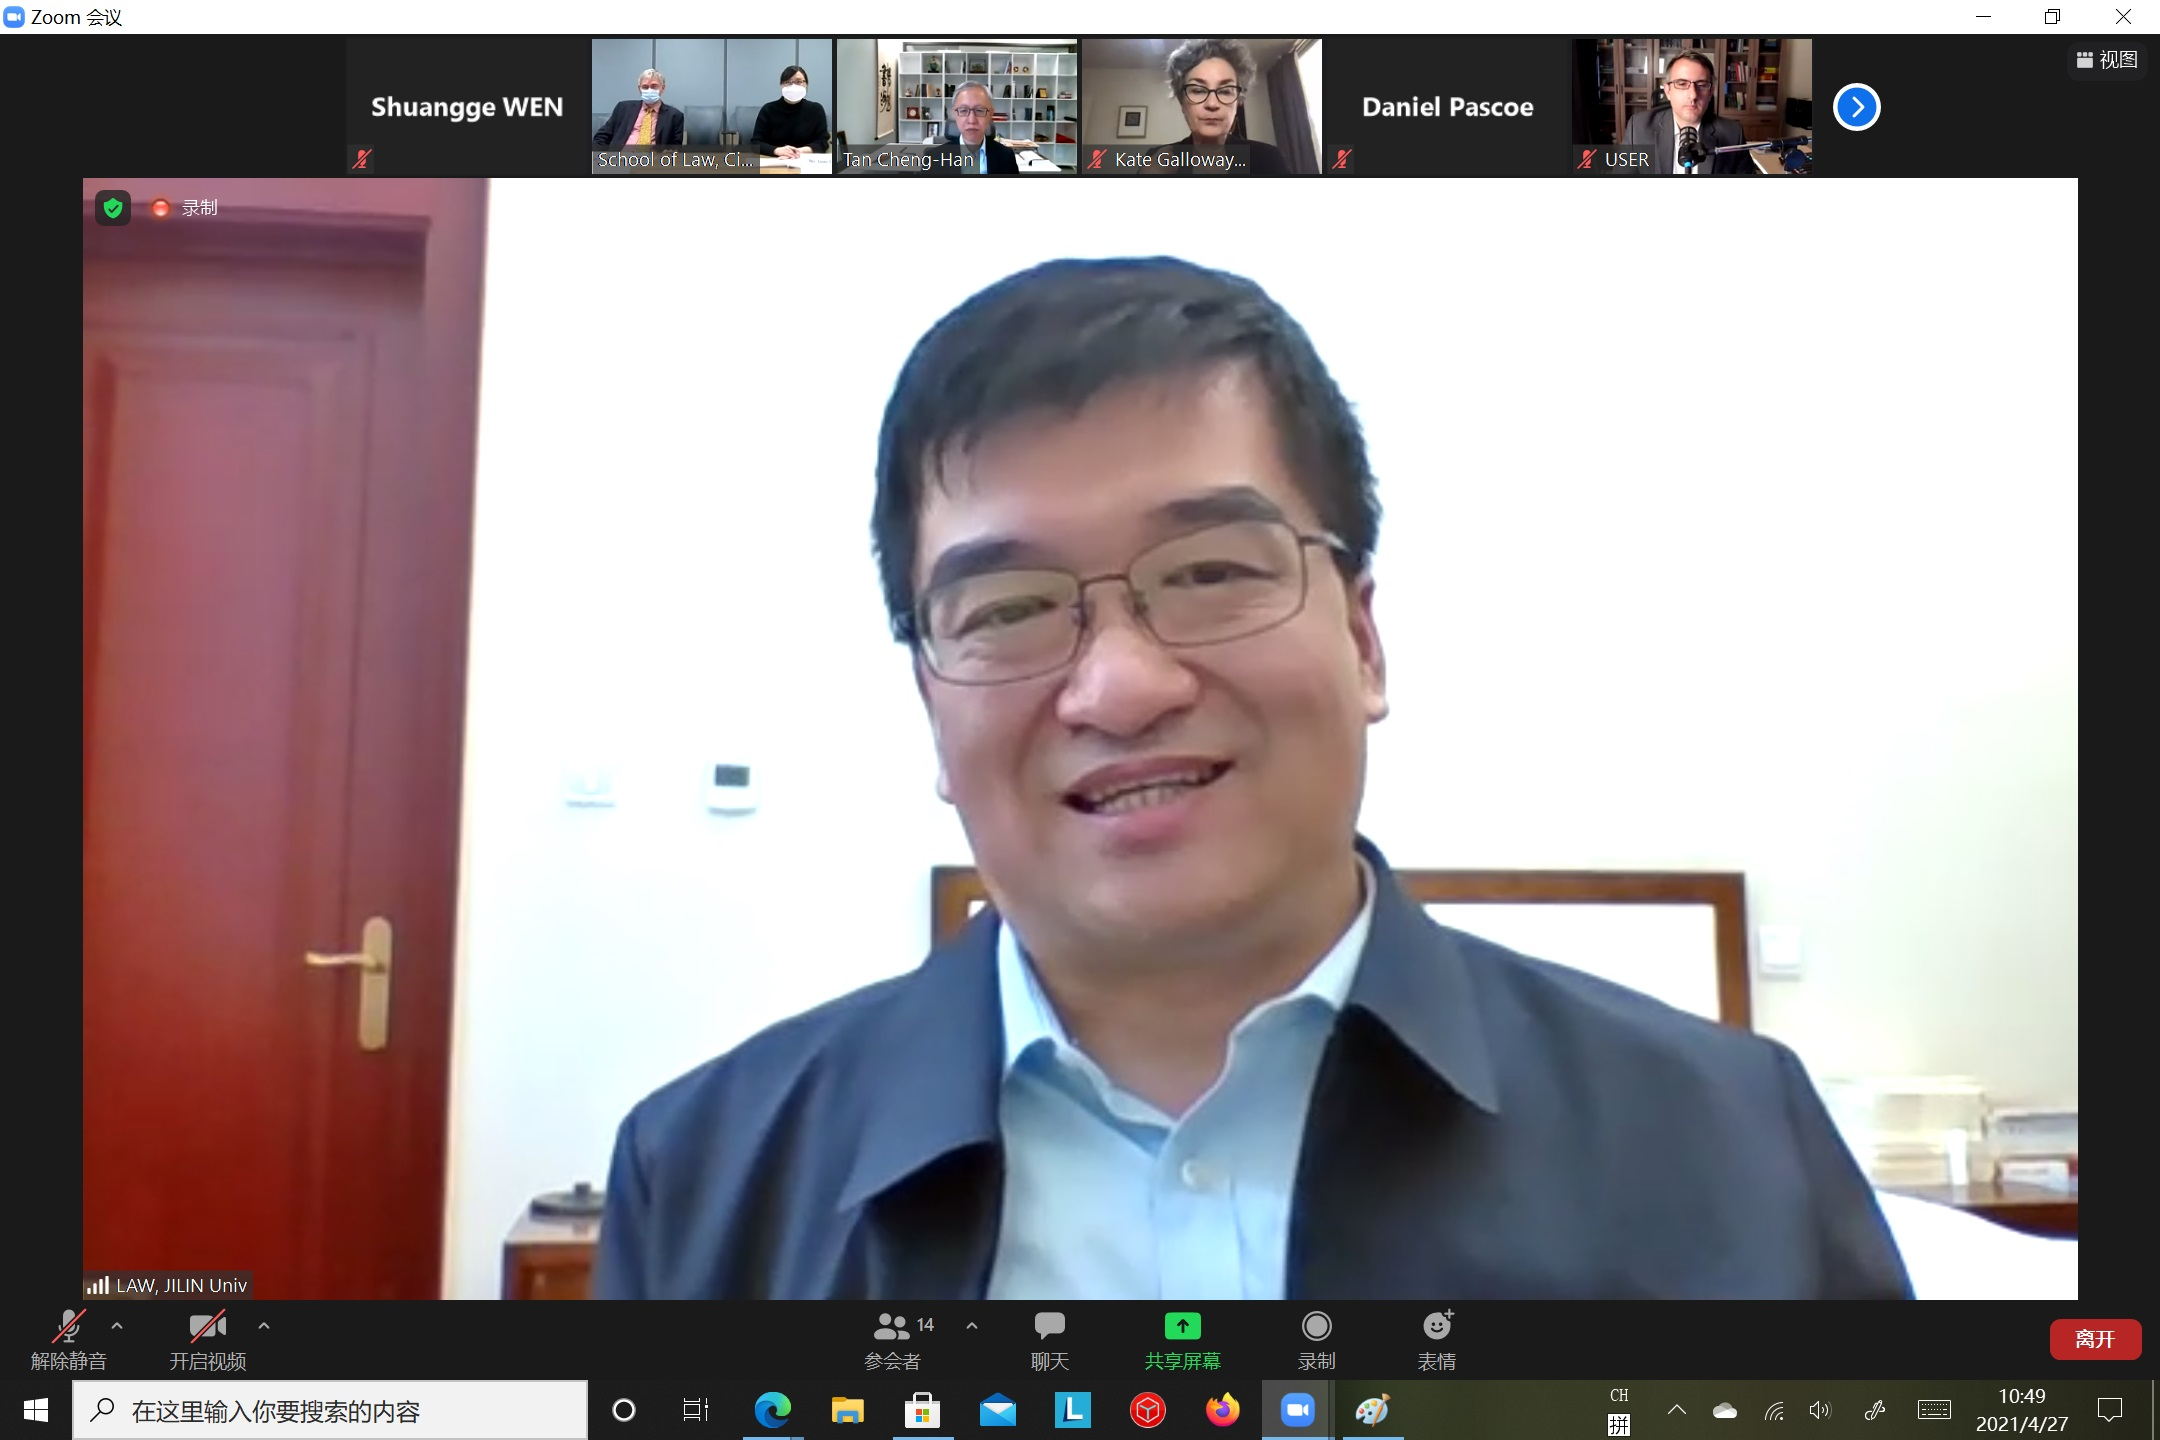Open the 聊天 chat panel

tap(1049, 1339)
